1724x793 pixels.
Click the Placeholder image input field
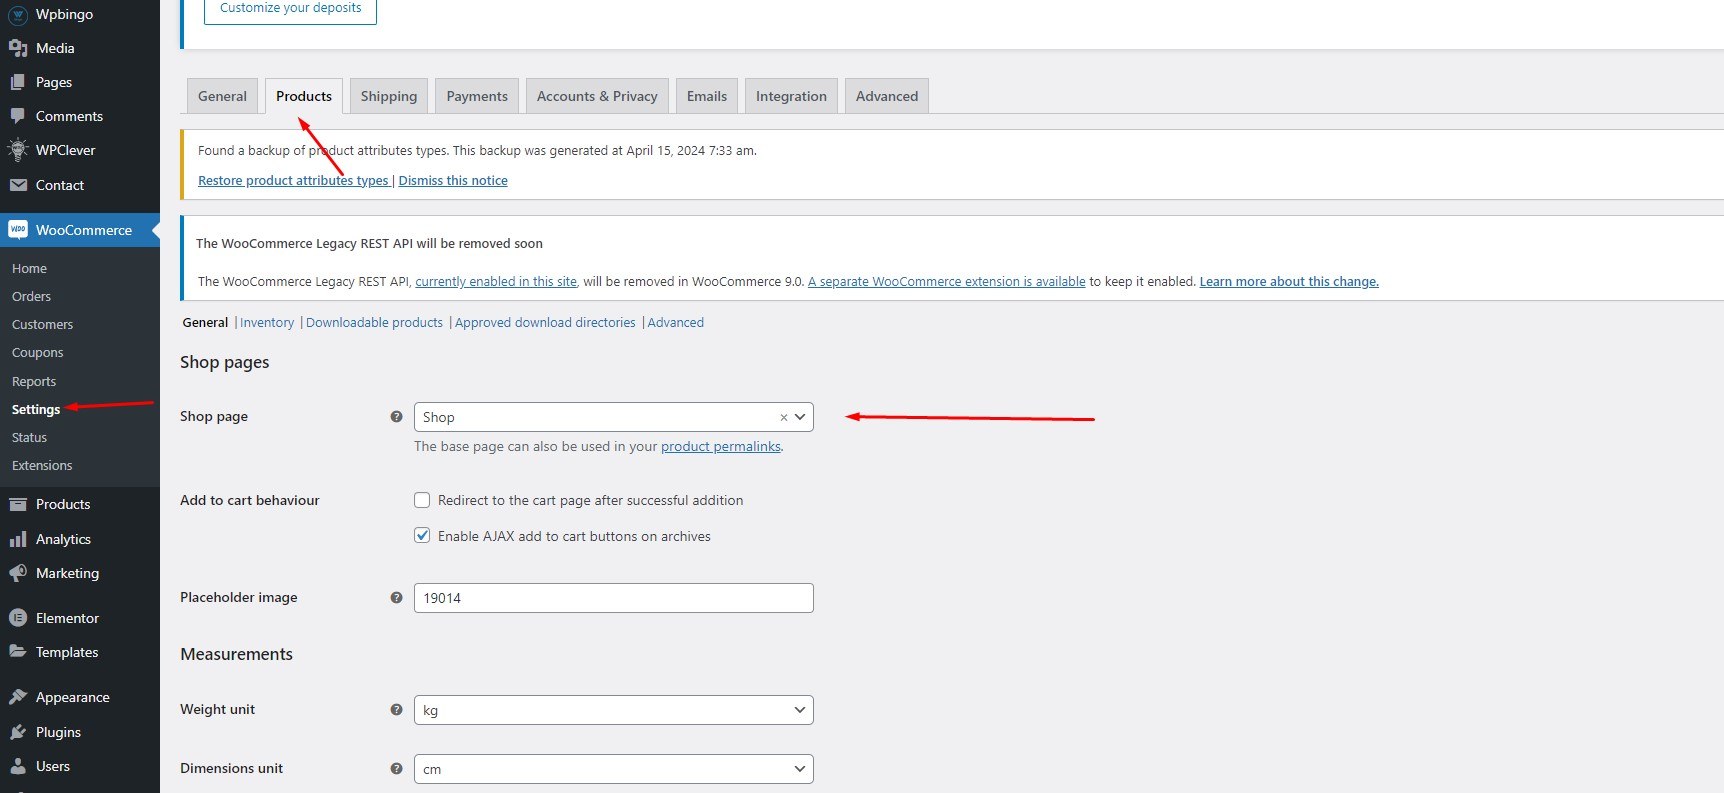613,598
